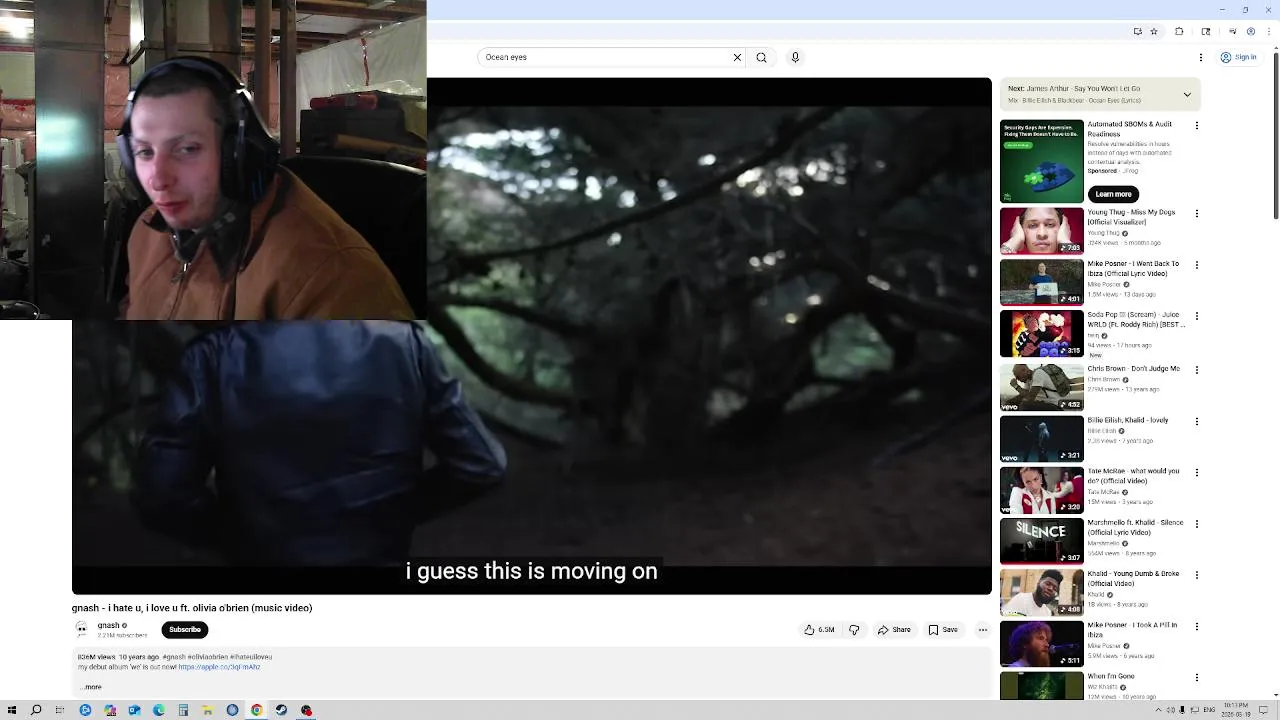Open the recording app with red dot on taskbar
The image size is (1280, 720).
[x=306, y=710]
